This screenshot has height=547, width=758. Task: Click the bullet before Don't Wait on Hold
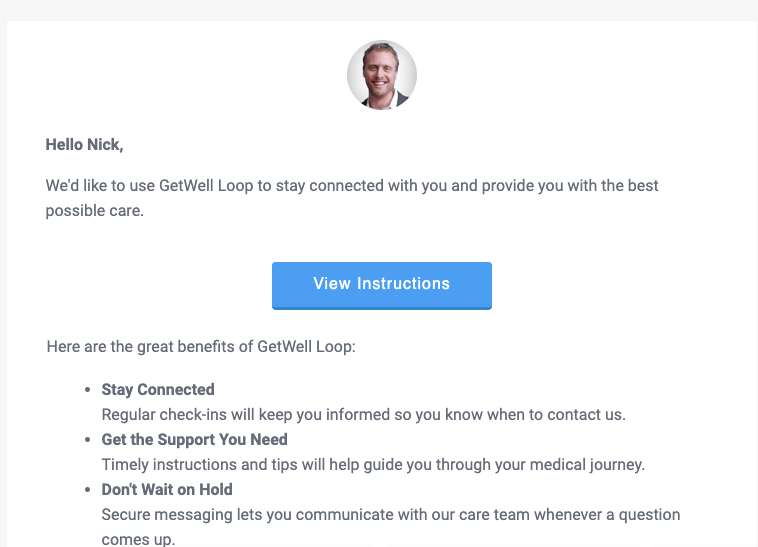tap(87, 489)
